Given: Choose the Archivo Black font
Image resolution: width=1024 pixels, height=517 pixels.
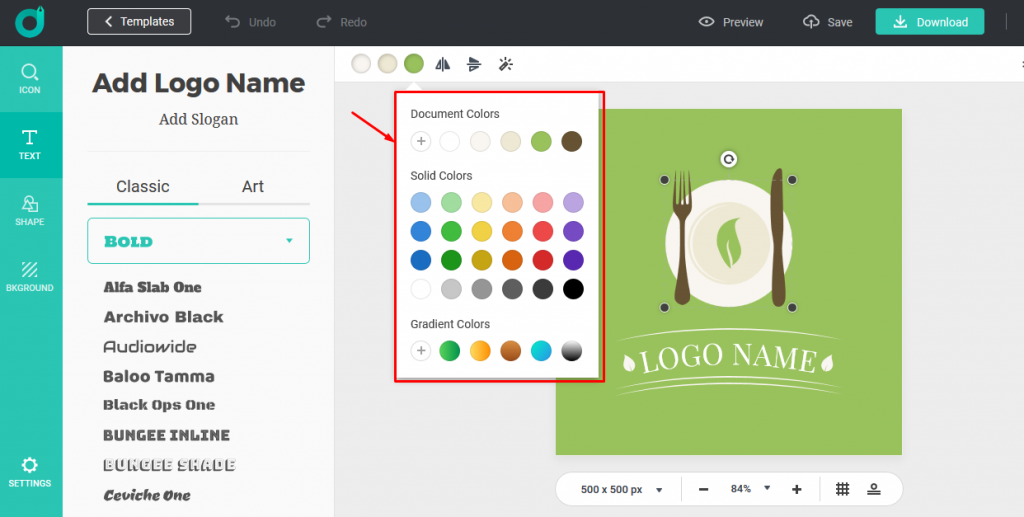Looking at the screenshot, I should [163, 317].
